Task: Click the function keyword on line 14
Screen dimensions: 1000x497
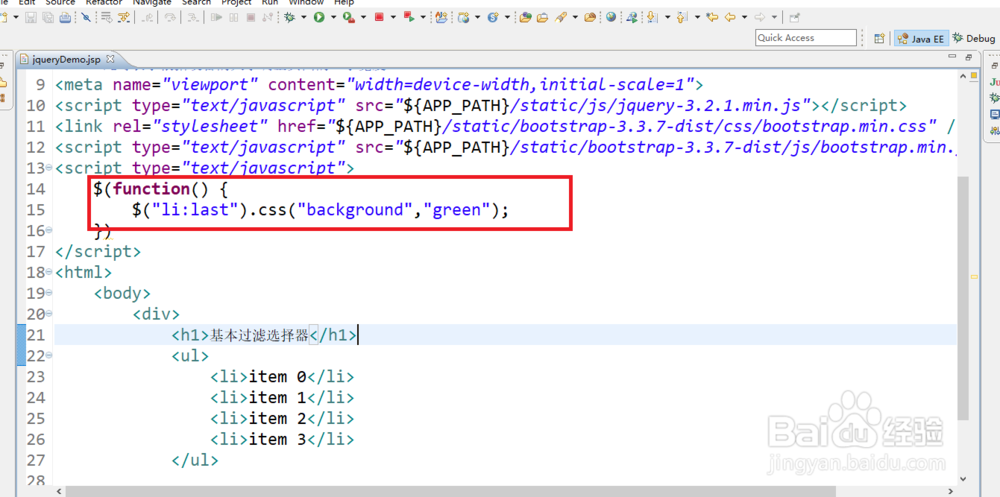Action: pos(151,189)
